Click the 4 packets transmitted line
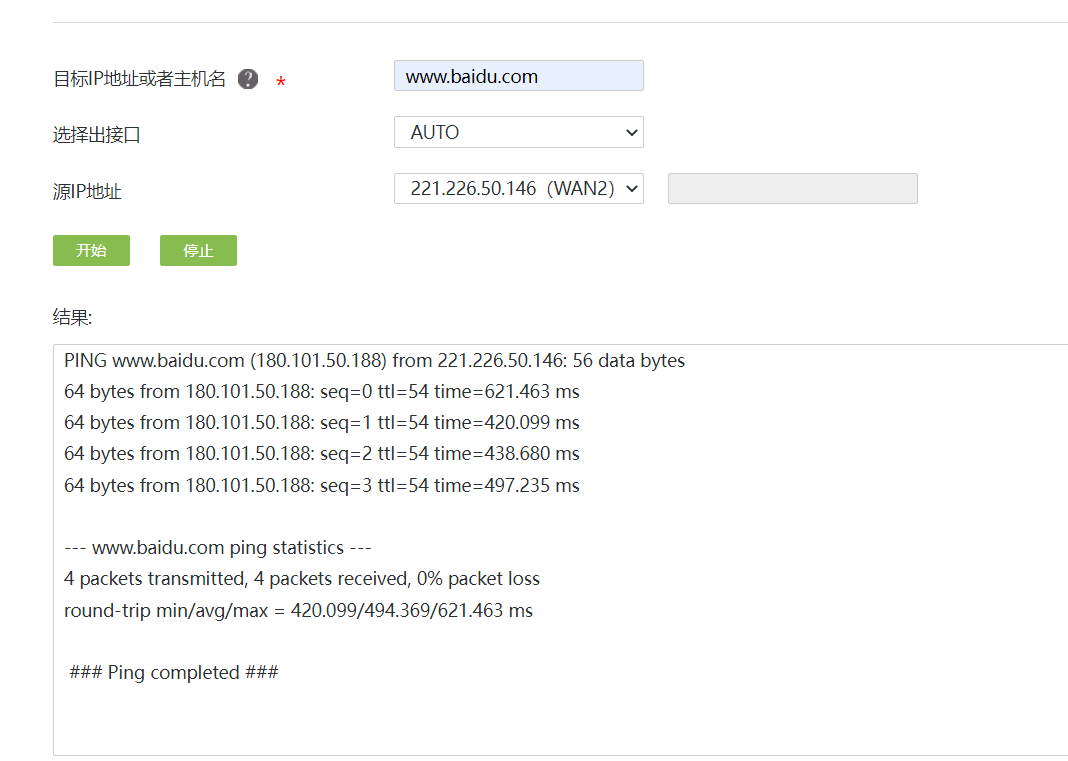Viewport: 1068px width, 761px height. [302, 579]
